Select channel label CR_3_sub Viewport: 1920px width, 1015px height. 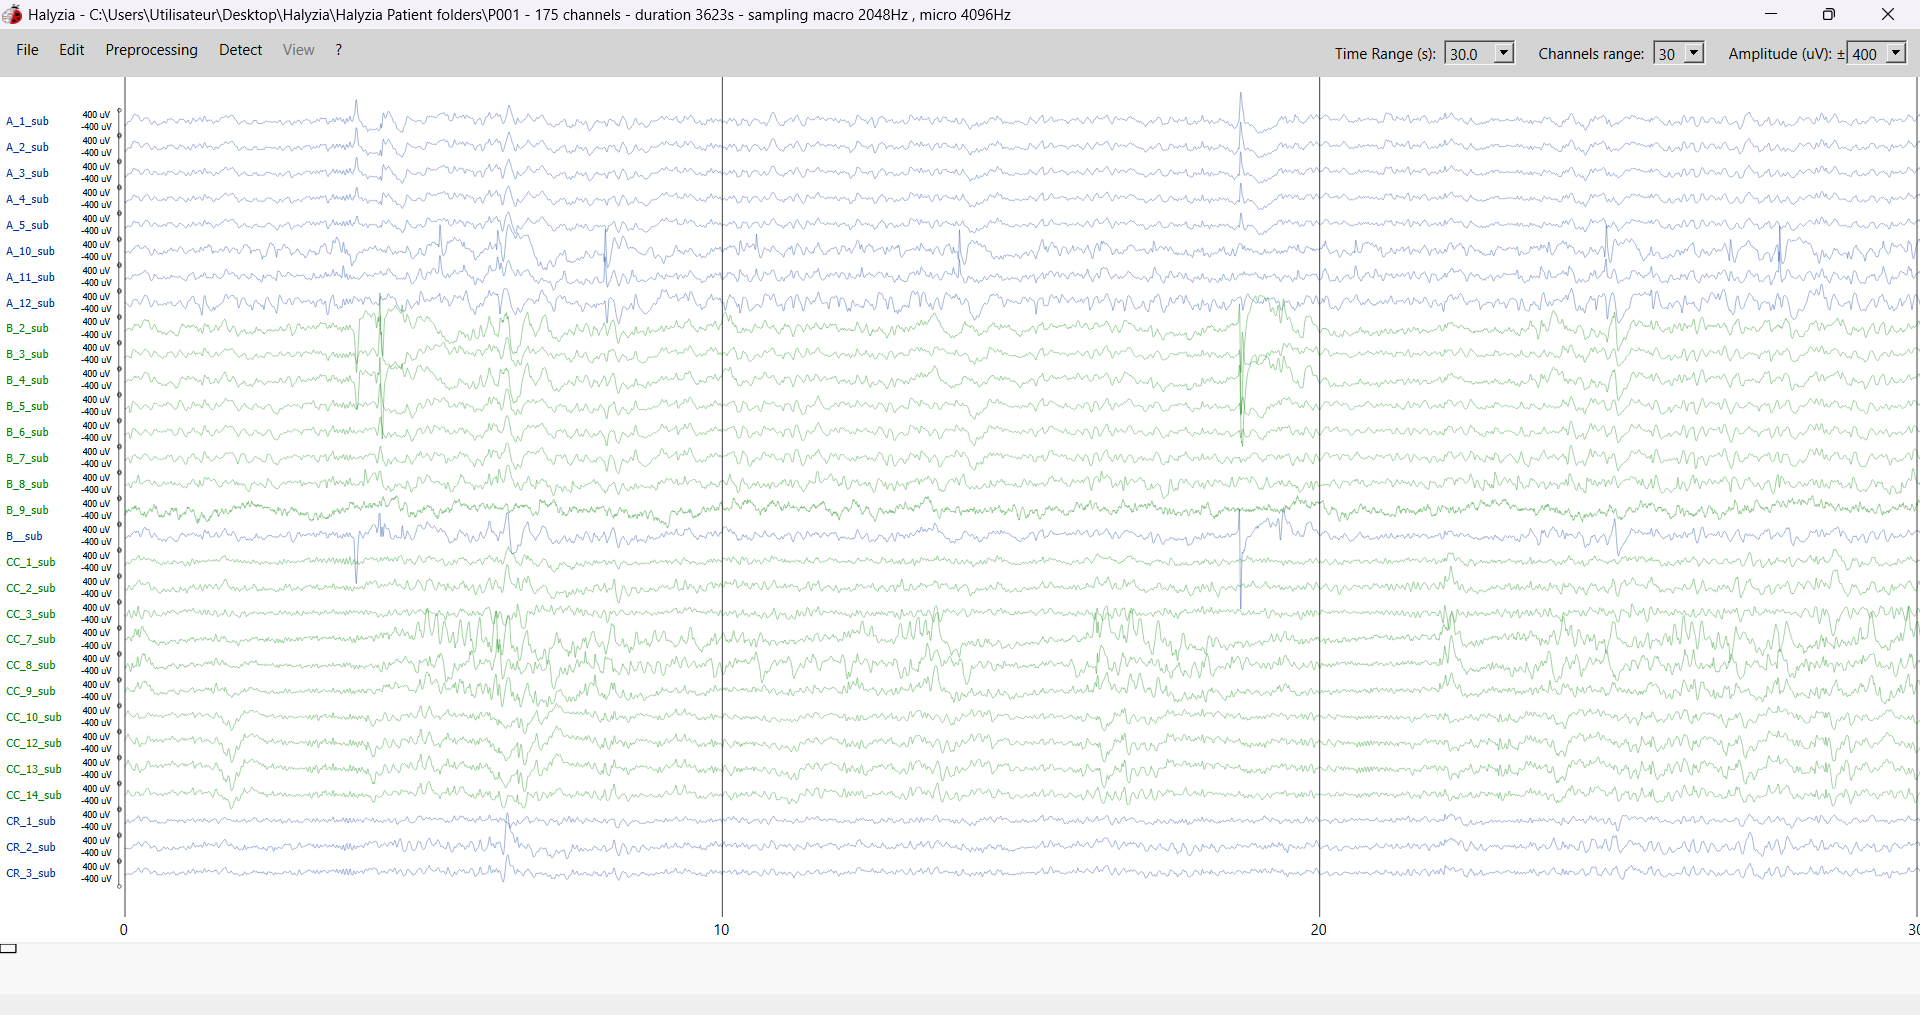tap(31, 873)
